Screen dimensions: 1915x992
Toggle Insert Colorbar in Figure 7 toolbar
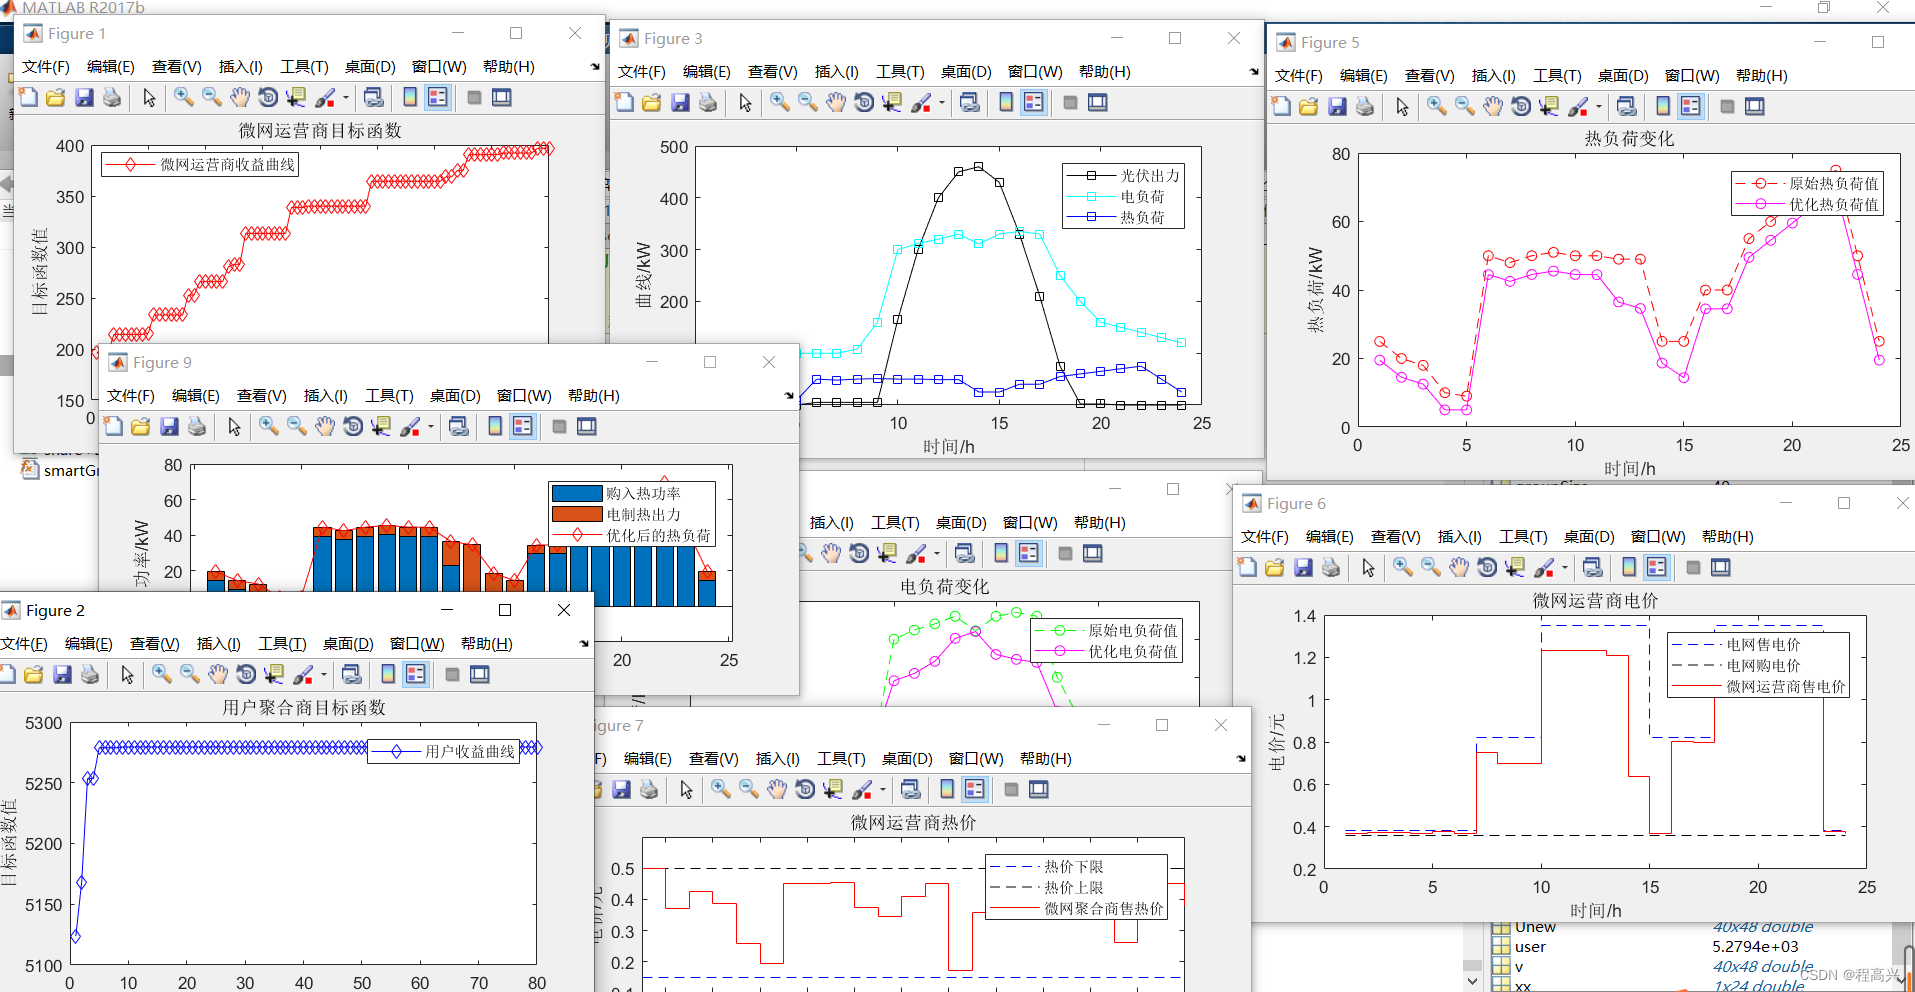(x=947, y=789)
